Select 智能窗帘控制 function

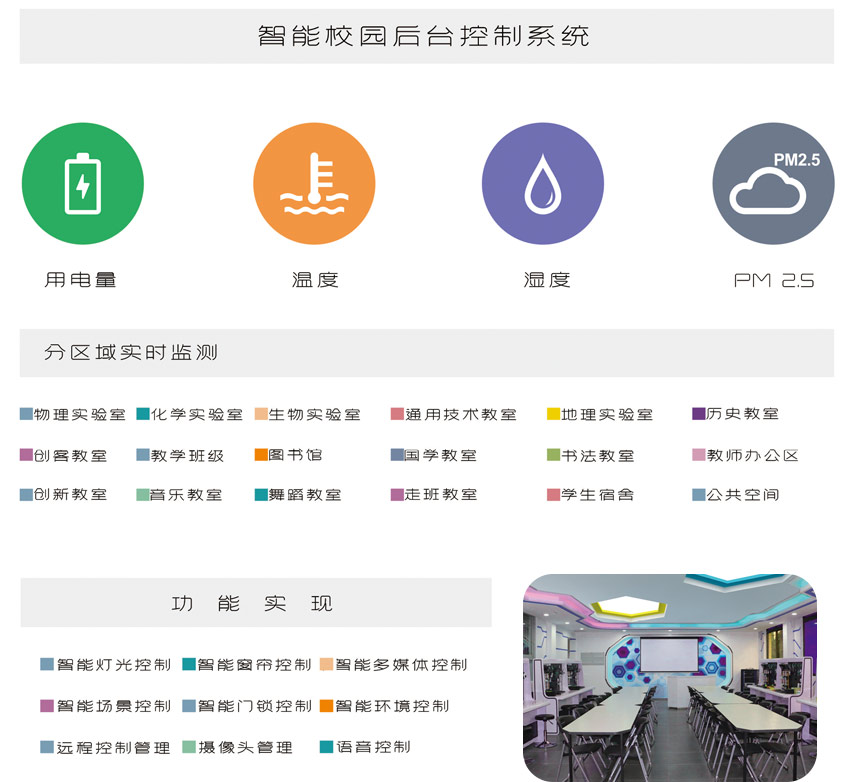254,665
